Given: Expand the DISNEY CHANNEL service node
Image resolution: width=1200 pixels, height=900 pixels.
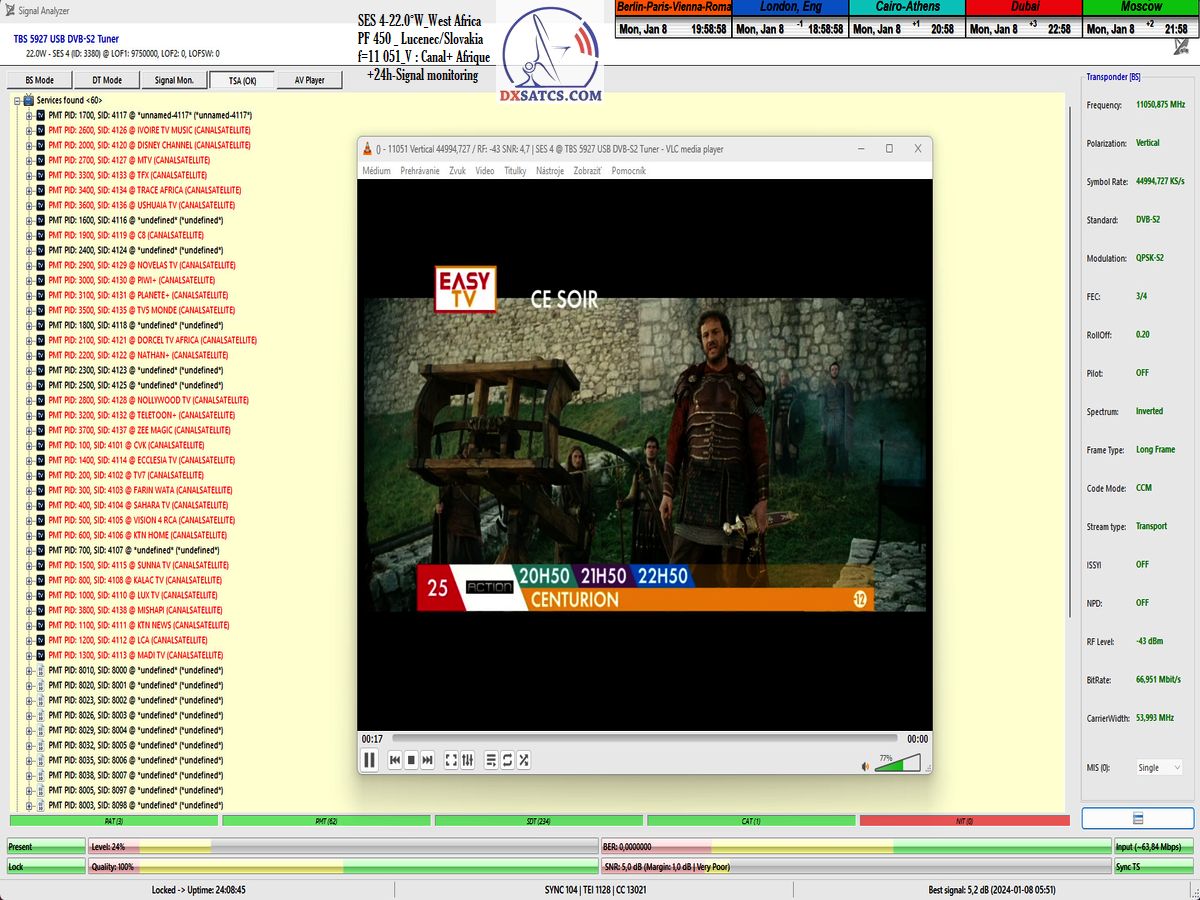Looking at the screenshot, I should [x=30, y=145].
